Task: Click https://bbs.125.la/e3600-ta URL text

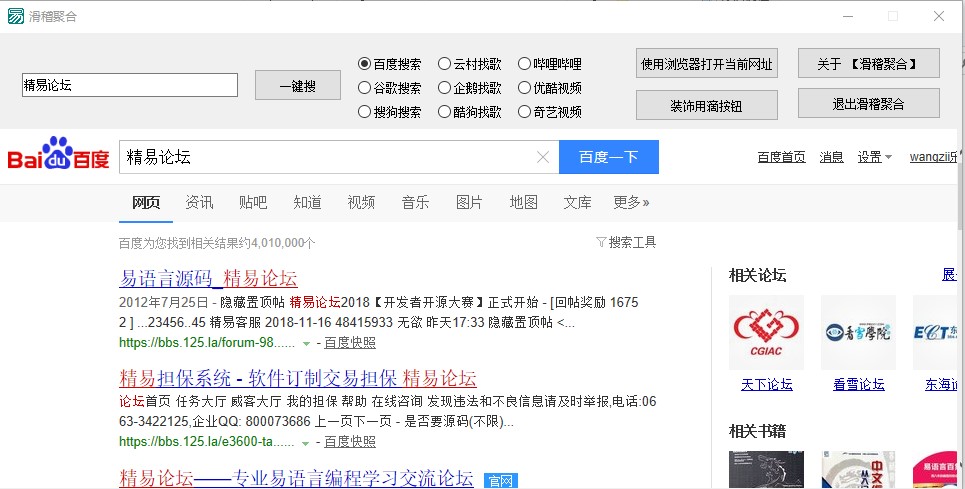Action: tap(206, 442)
